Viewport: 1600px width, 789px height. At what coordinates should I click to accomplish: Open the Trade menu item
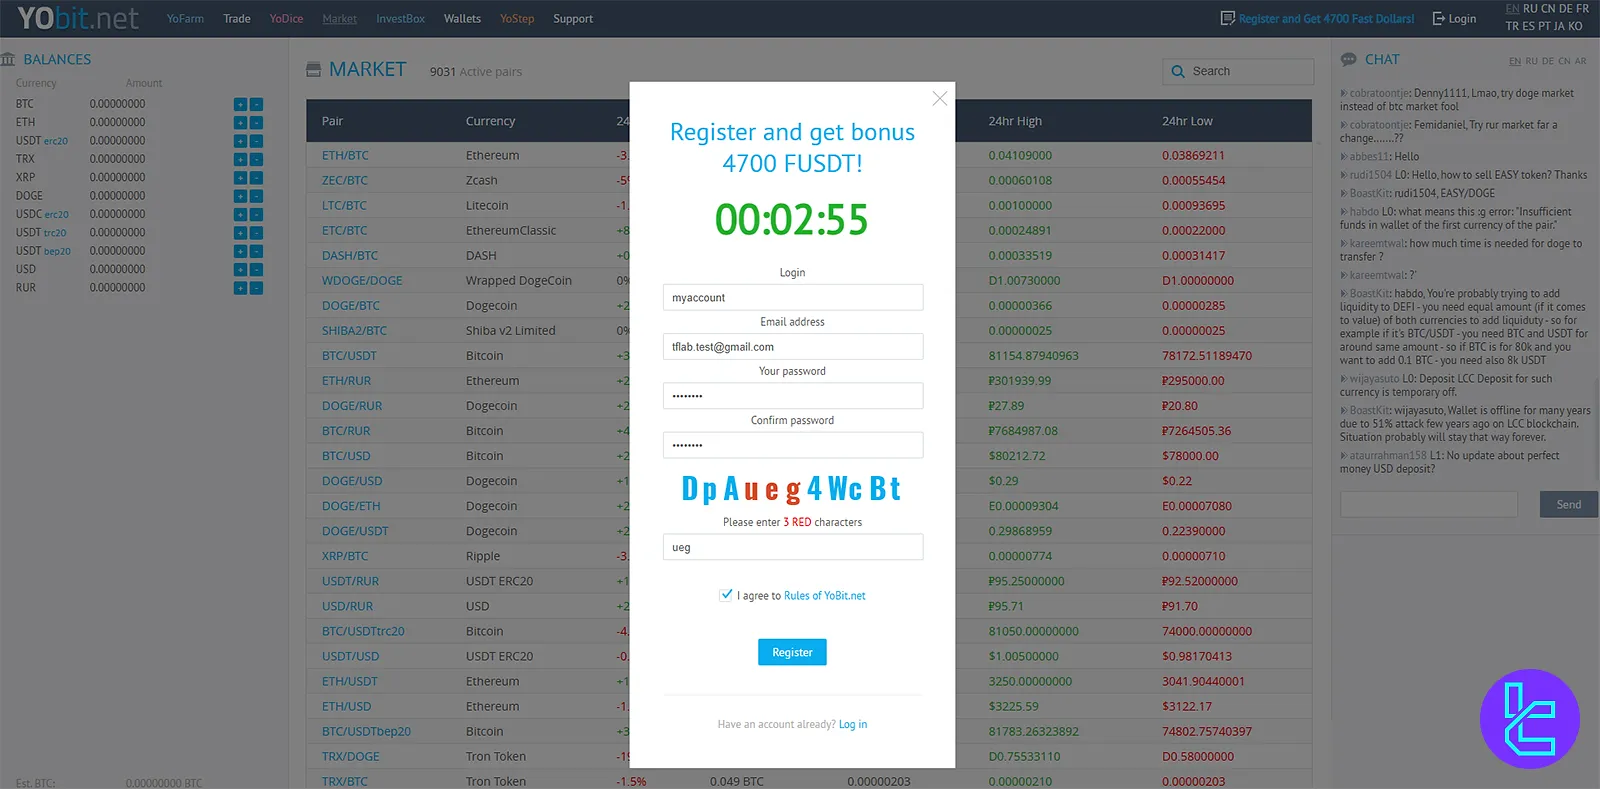pos(237,18)
